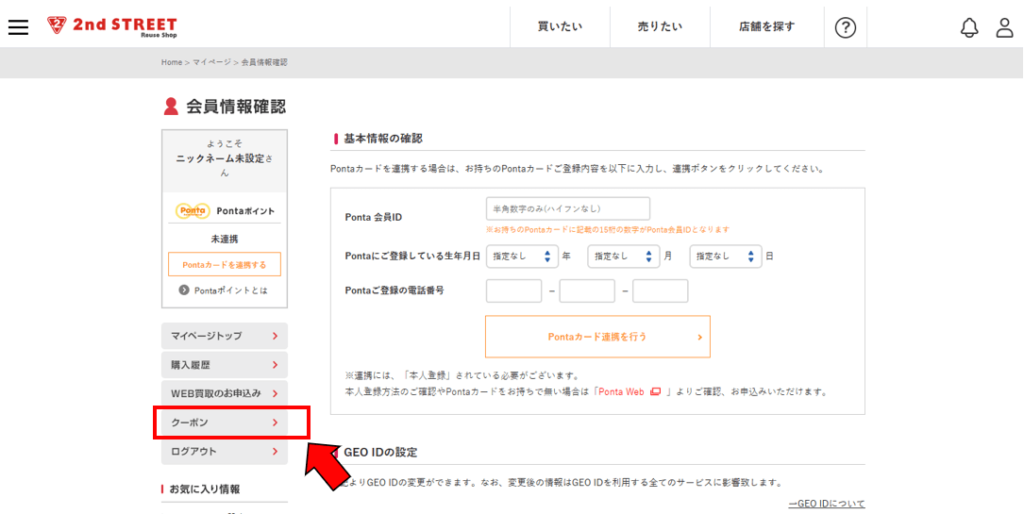Open the help question mark icon
This screenshot has height=514, width=1024.
point(845,27)
